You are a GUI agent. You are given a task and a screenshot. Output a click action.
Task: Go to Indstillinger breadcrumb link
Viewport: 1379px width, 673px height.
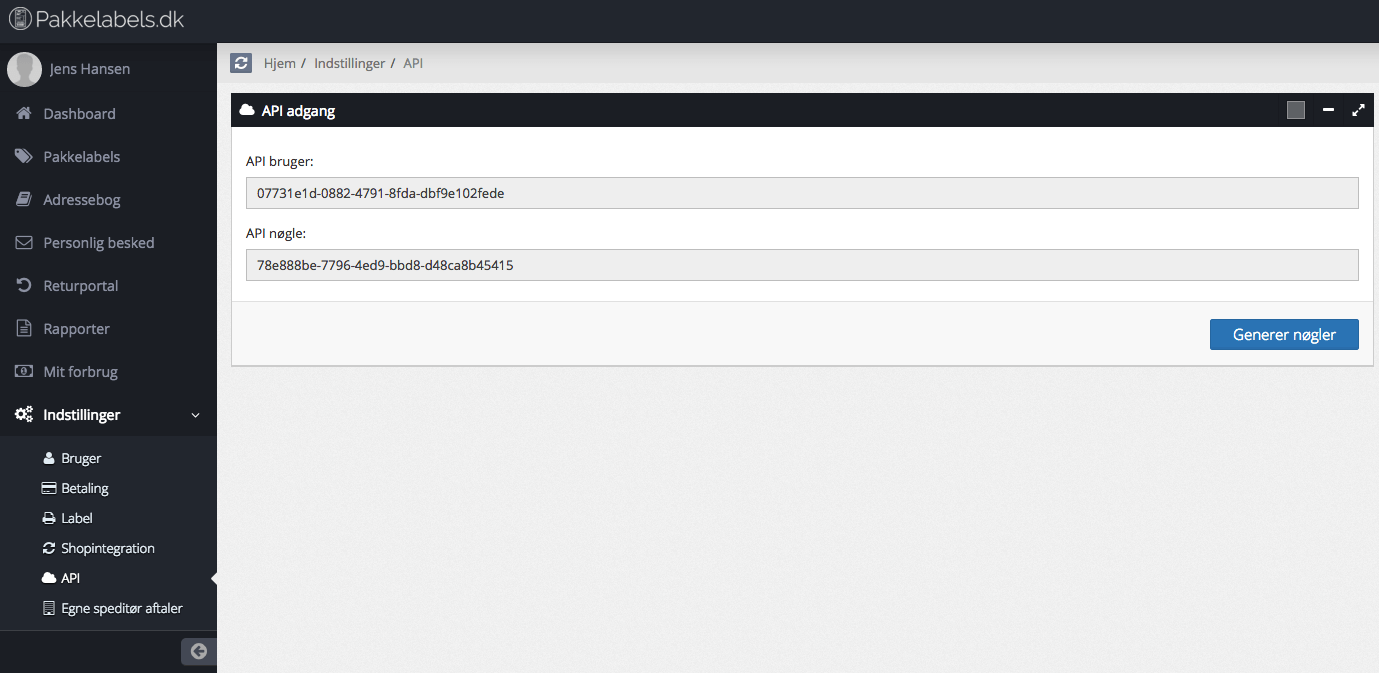(x=349, y=63)
